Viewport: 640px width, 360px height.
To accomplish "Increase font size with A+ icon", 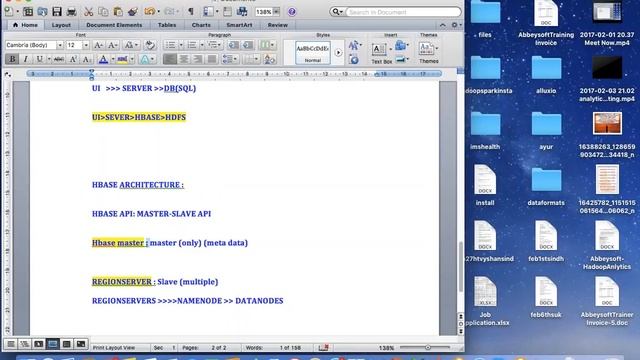I will [x=98, y=45].
